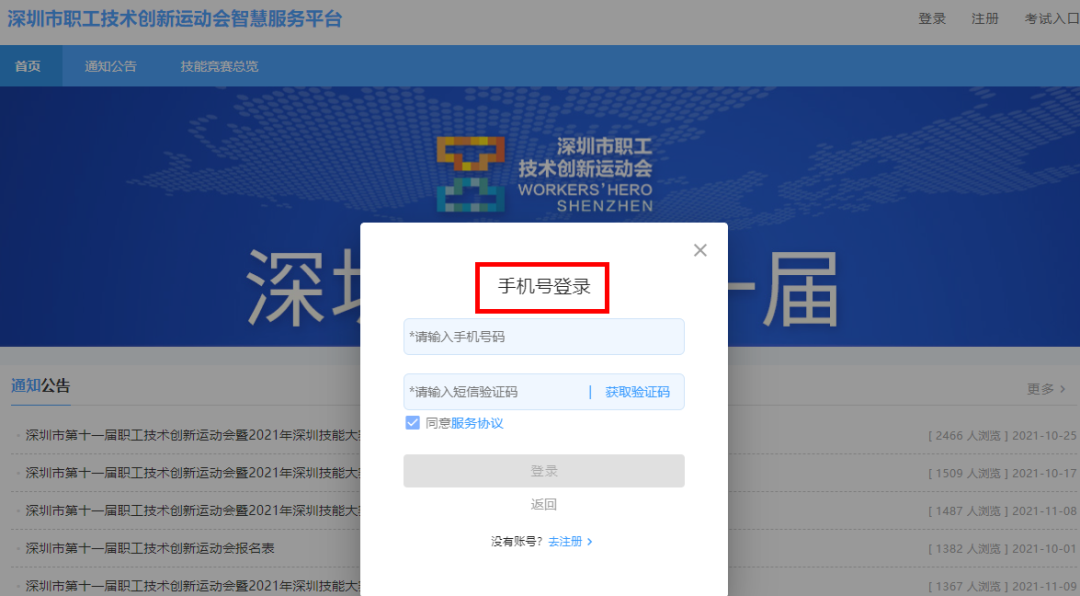The height and width of the screenshot is (596, 1080).
Task: Click the chevron next to 更多
Action: 1063,389
